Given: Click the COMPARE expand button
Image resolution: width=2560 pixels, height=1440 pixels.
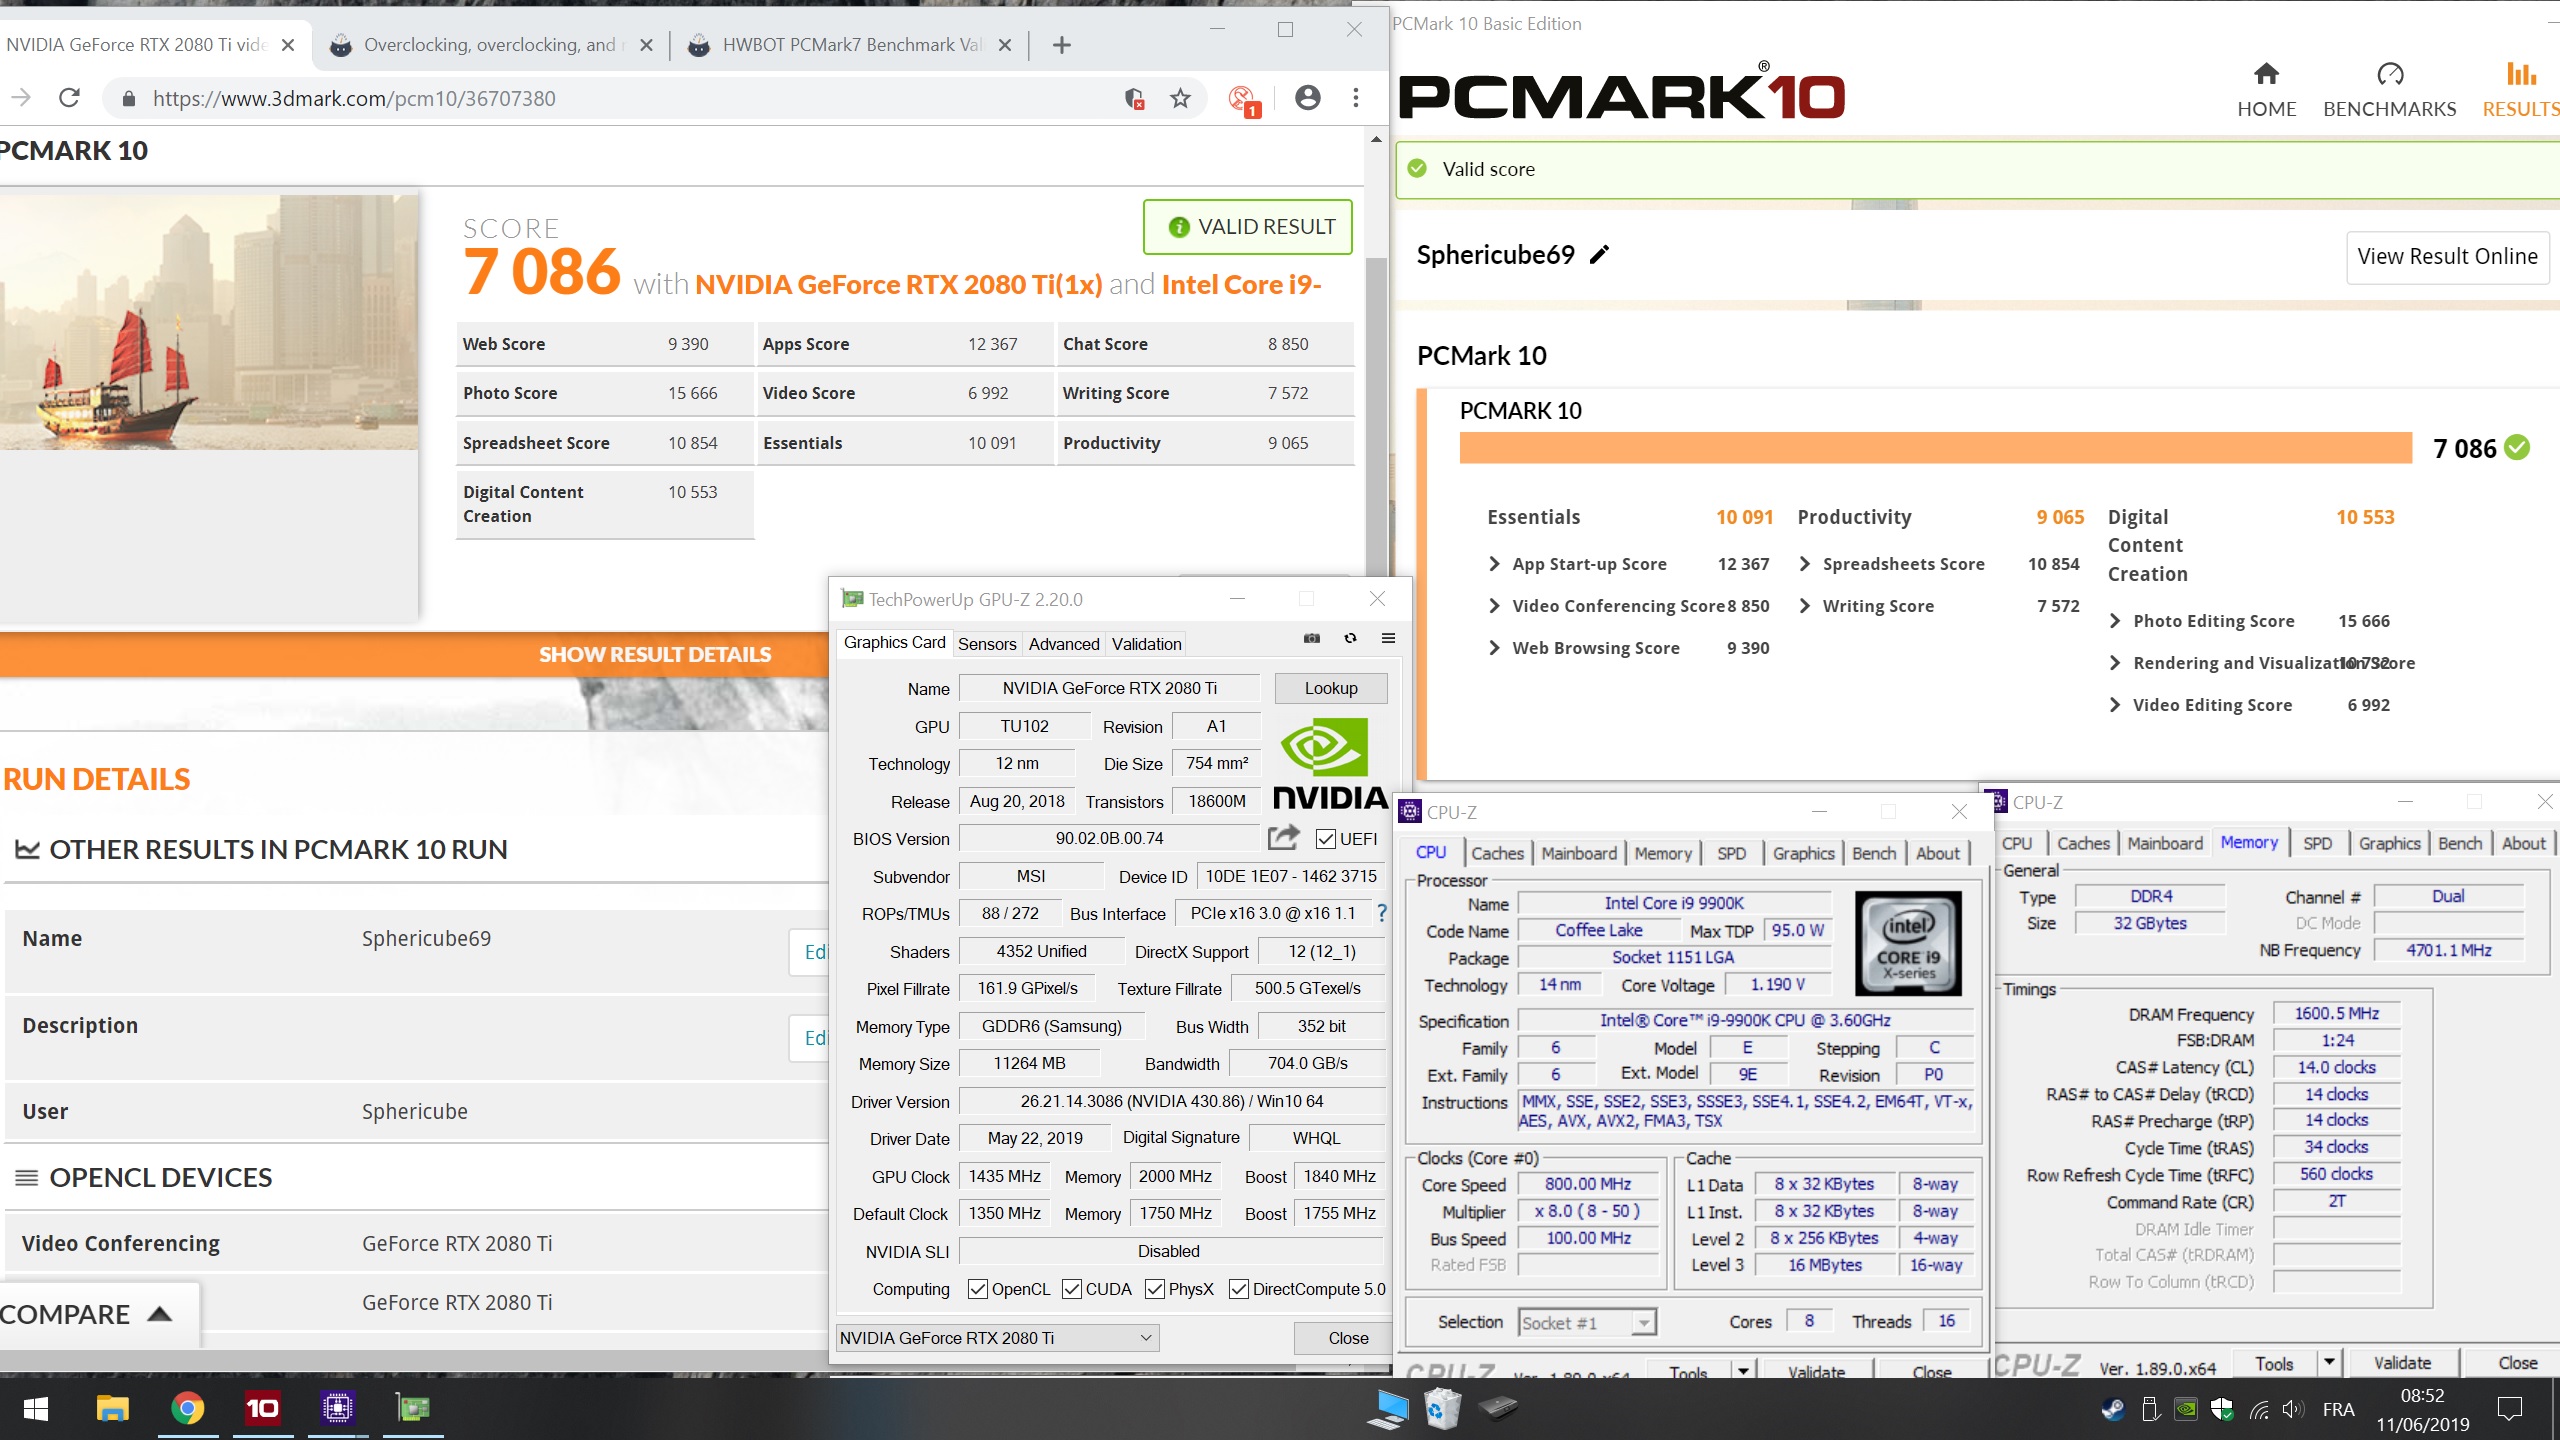Looking at the screenshot, I should [x=98, y=1315].
